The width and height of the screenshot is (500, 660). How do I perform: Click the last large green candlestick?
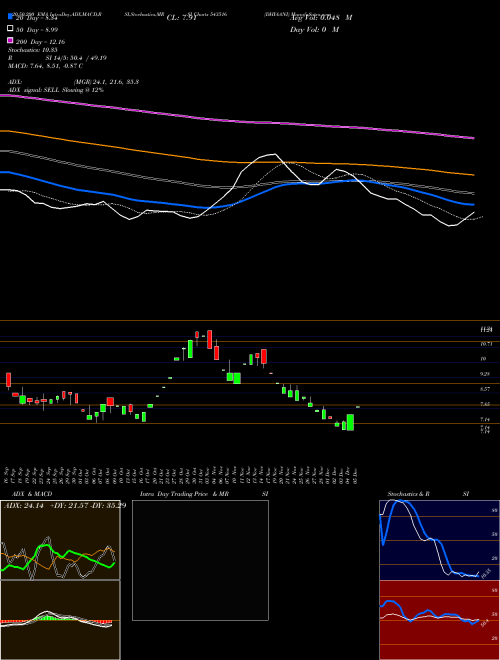pyautogui.click(x=350, y=422)
